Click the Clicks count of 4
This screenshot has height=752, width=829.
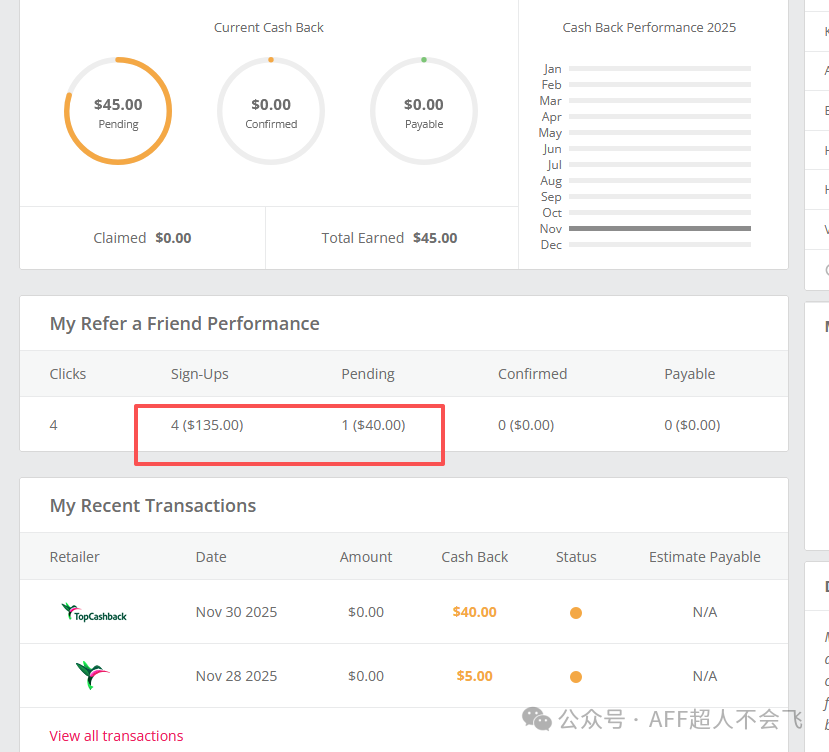point(53,425)
